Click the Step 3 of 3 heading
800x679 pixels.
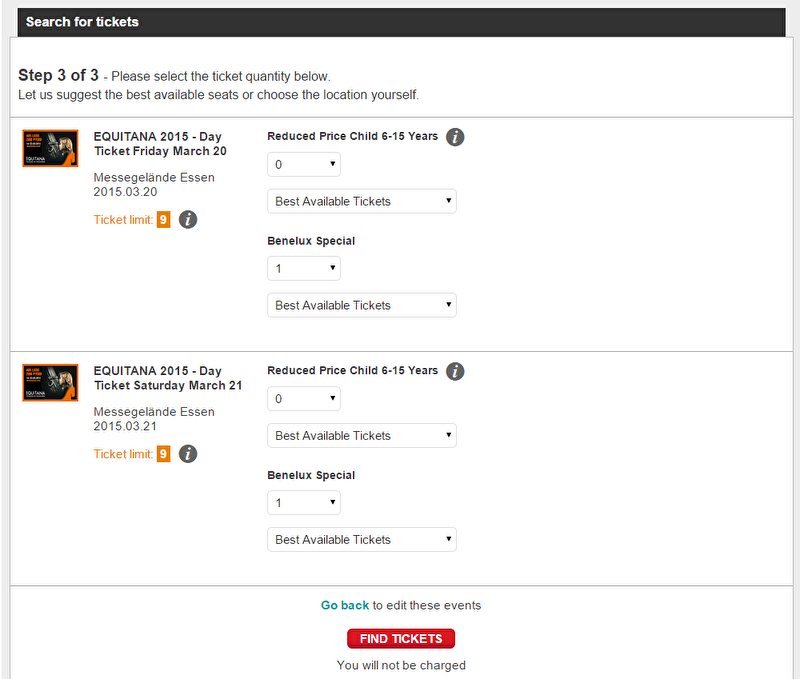tap(58, 75)
